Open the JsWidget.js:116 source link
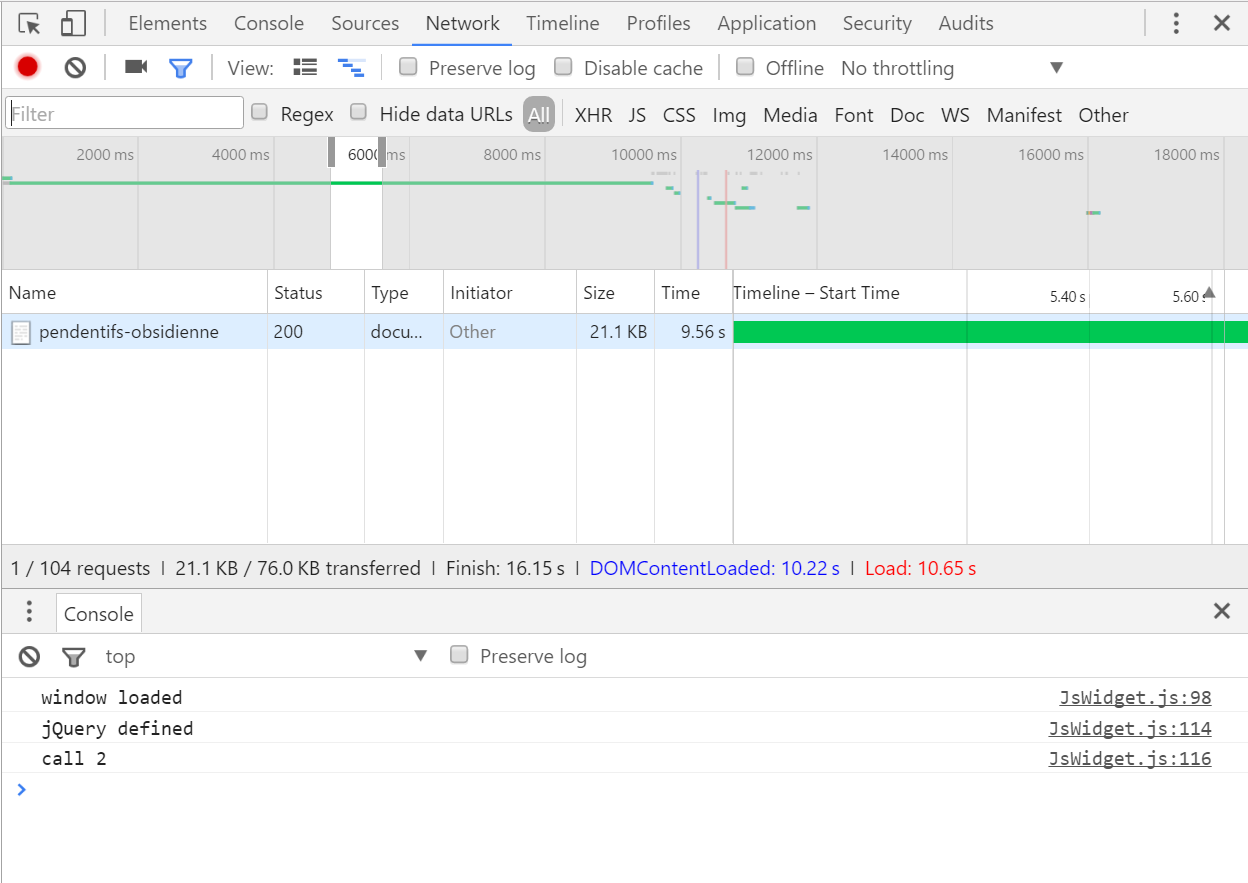 pyautogui.click(x=1130, y=758)
